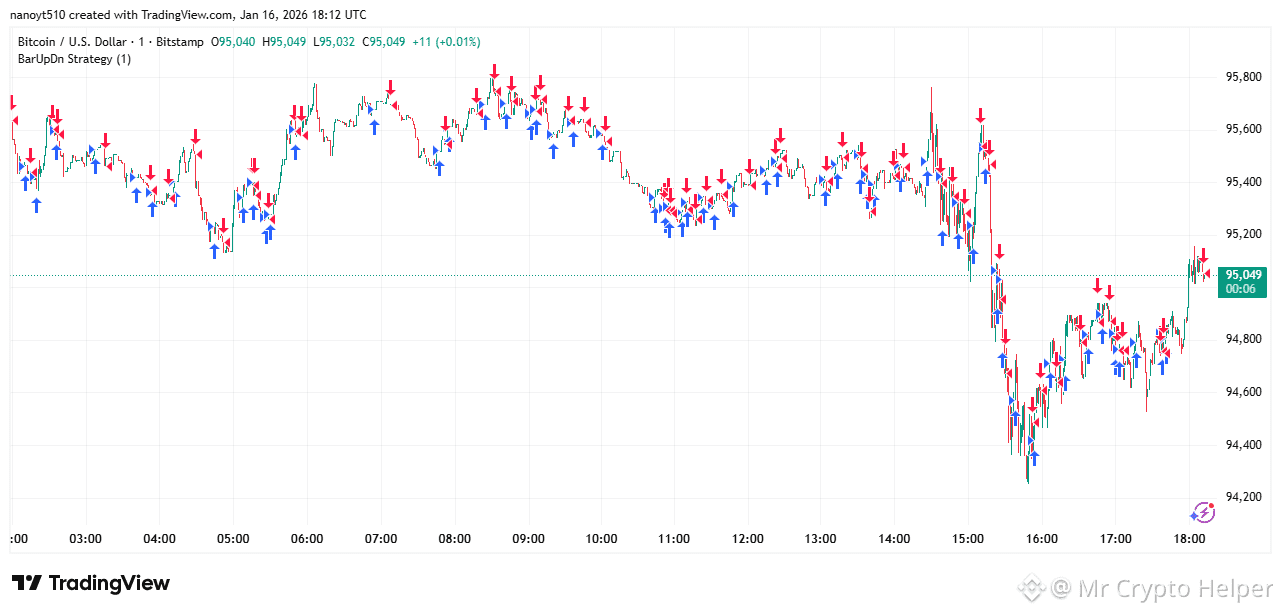Select the current price label 95,049
The height and width of the screenshot is (613, 1281).
pyautogui.click(x=1242, y=274)
